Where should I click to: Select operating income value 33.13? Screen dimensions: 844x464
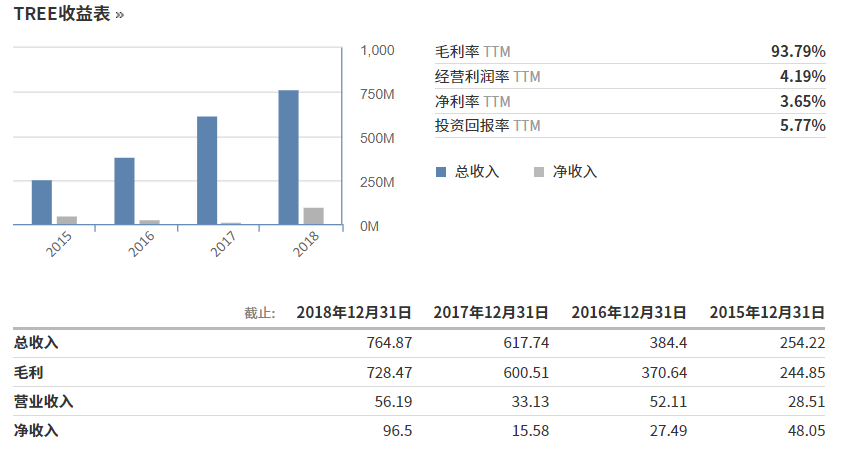pos(530,402)
